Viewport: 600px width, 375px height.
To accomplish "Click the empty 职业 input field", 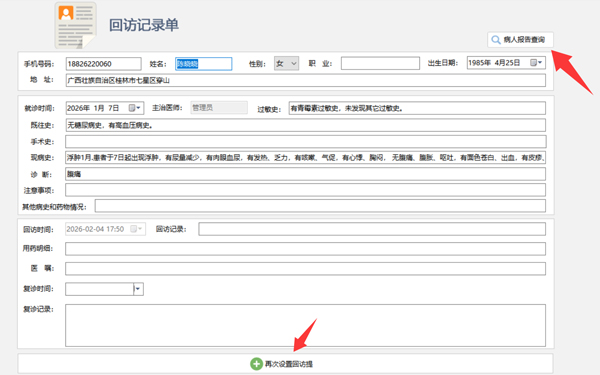I will coord(380,63).
